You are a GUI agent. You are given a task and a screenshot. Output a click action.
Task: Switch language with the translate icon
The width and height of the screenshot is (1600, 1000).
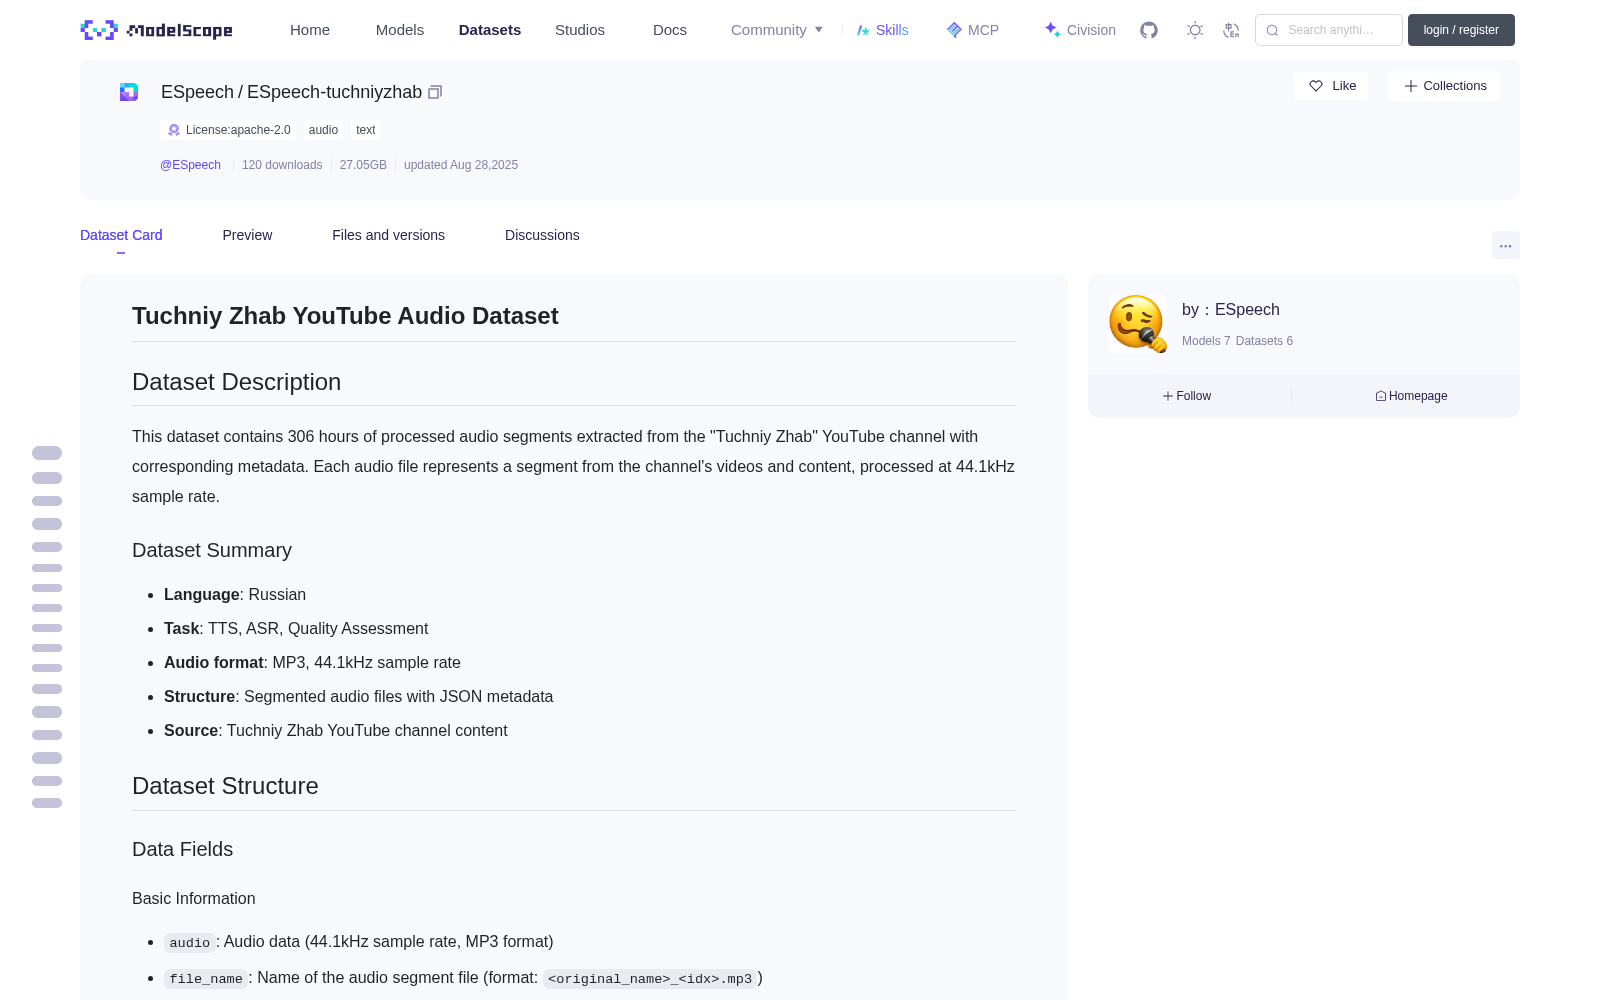click(1231, 30)
